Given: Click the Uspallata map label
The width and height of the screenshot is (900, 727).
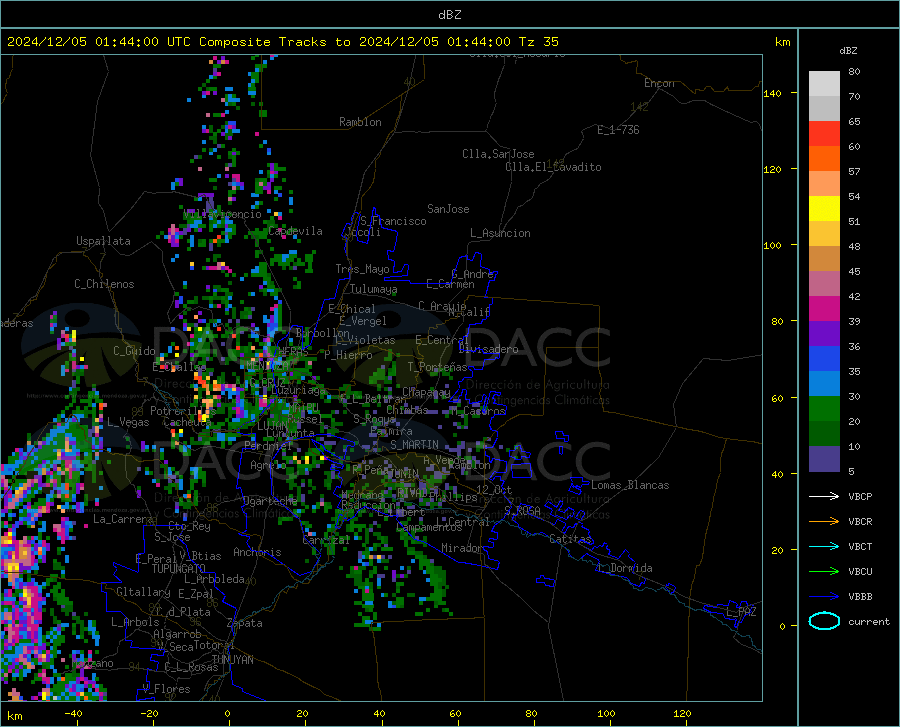Looking at the screenshot, I should [x=103, y=241].
